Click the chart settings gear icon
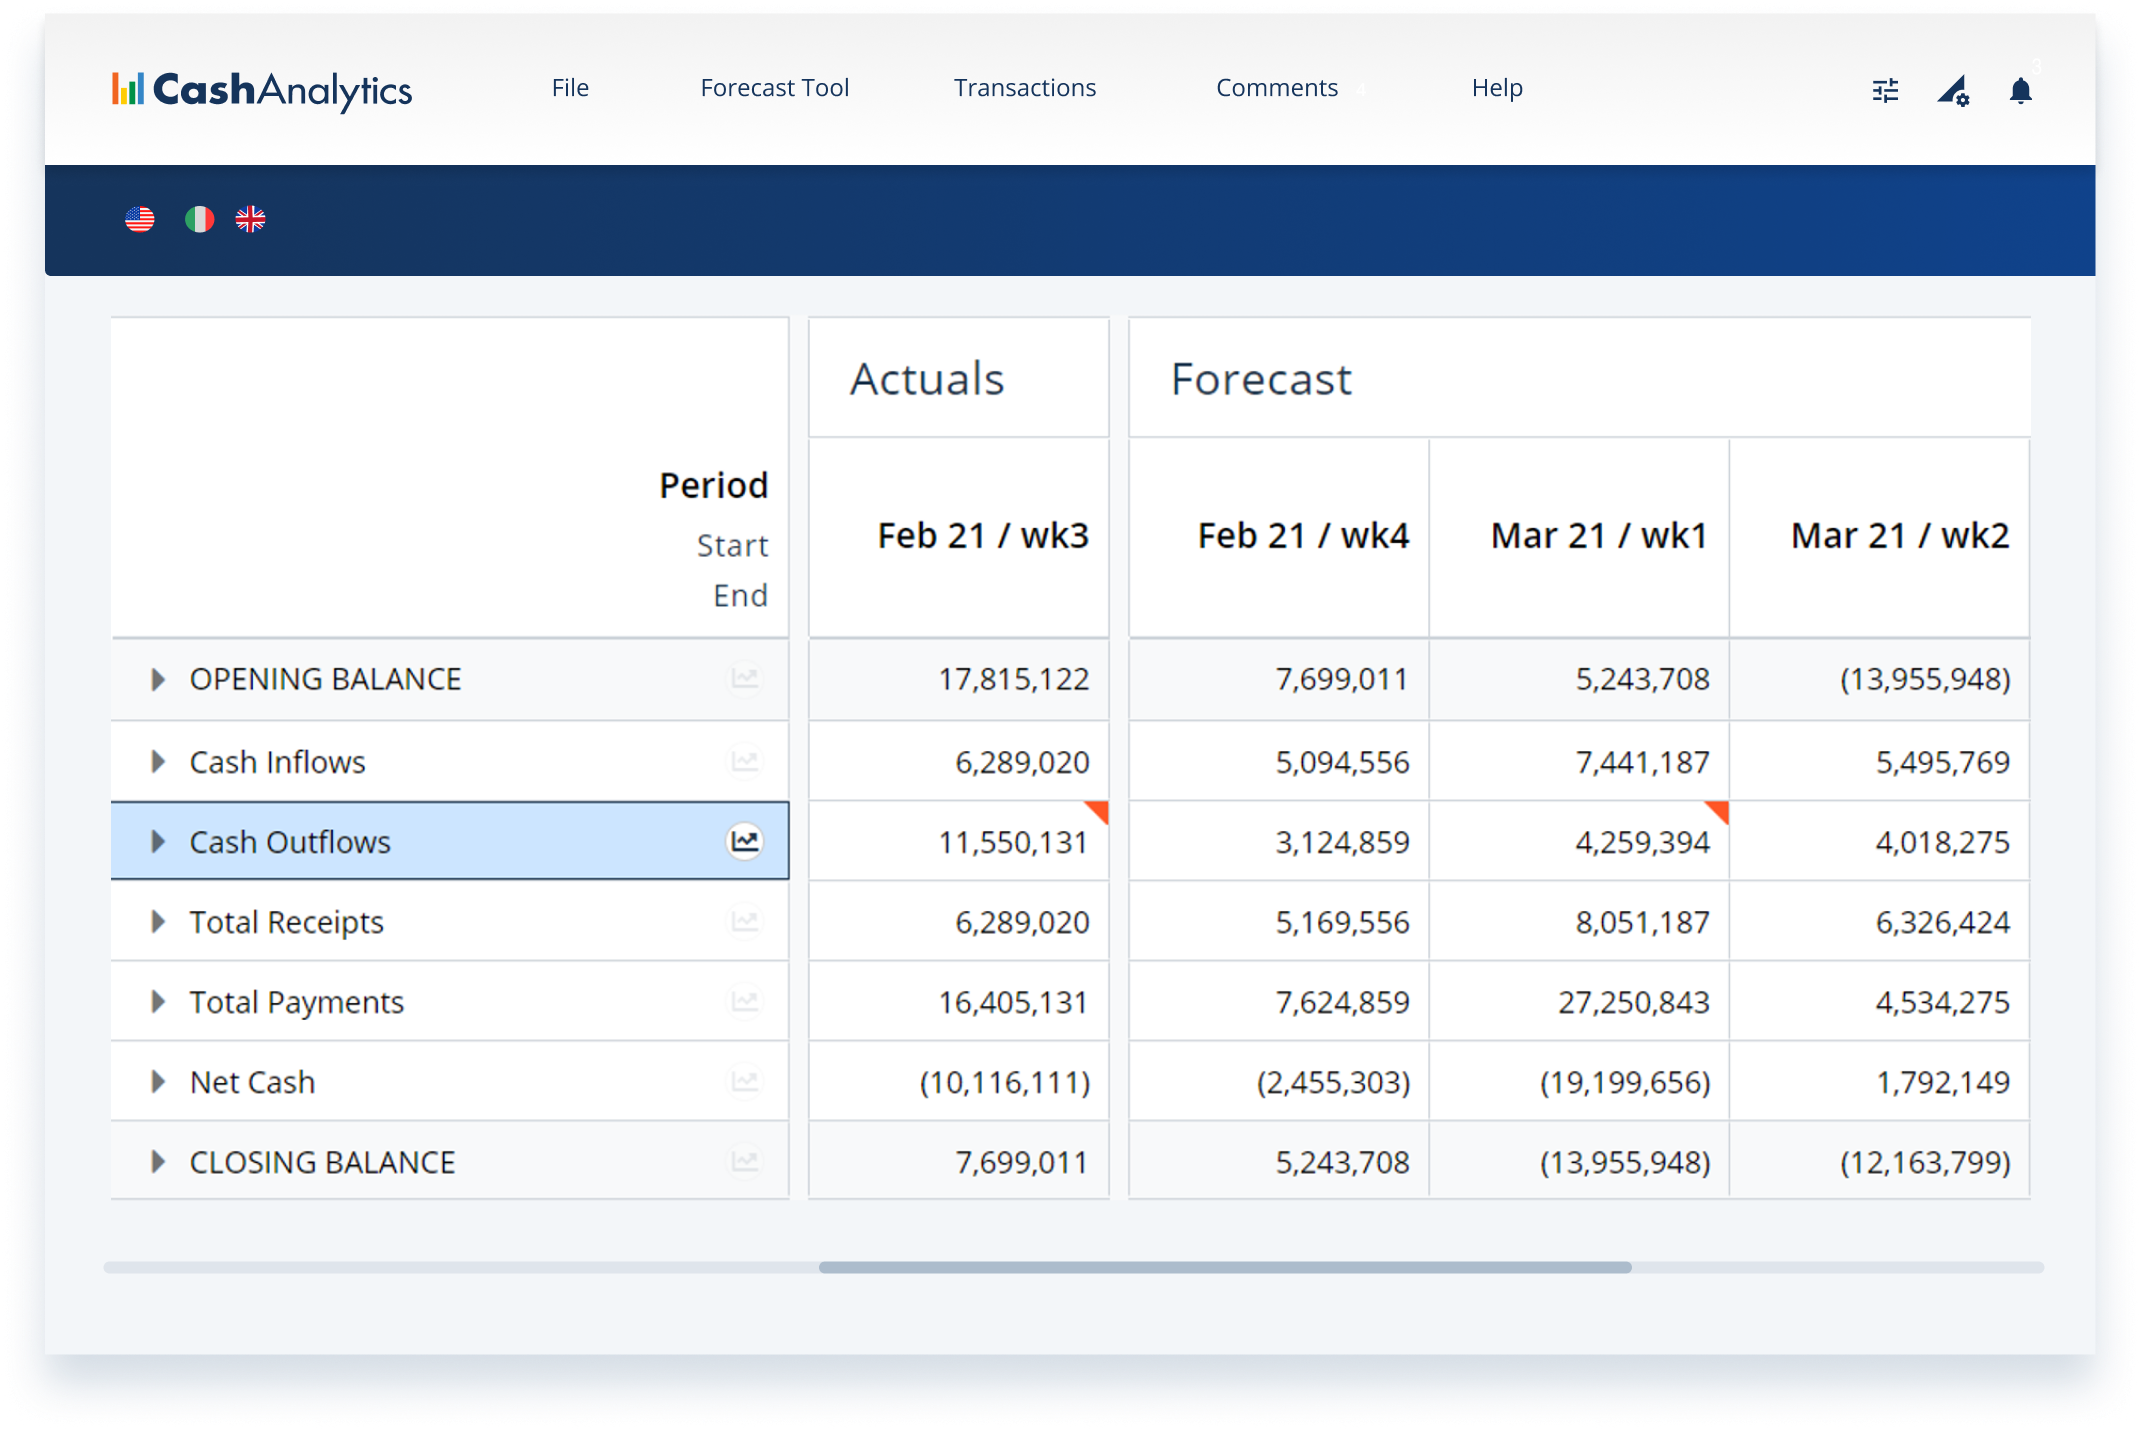Screen dimensions: 2141x1430 pyautogui.click(x=1953, y=91)
